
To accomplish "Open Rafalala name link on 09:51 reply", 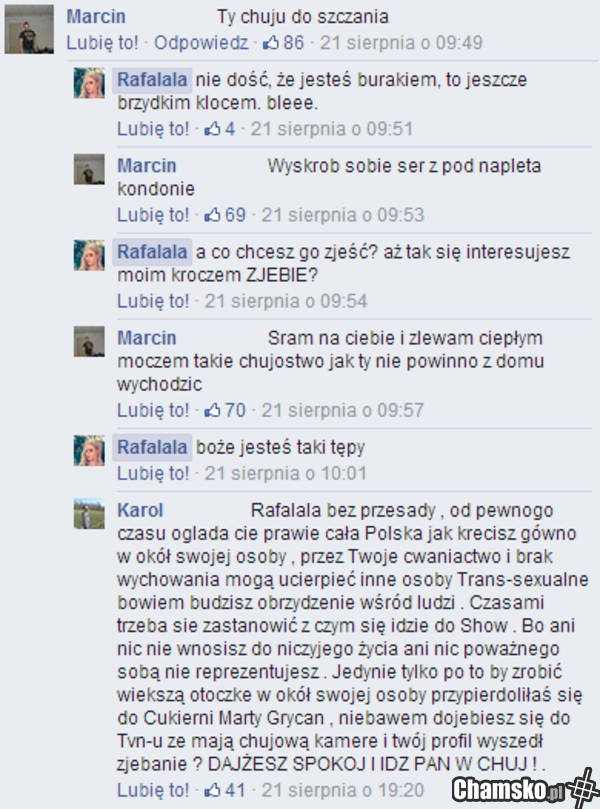I will point(152,80).
